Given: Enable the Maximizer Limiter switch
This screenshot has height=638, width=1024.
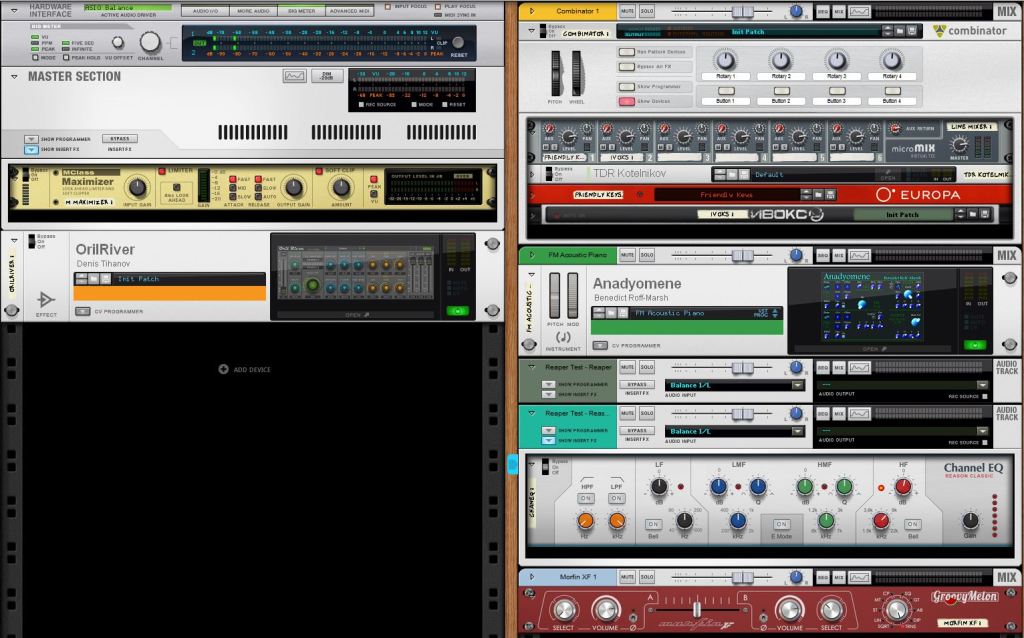Looking at the screenshot, I should (162, 171).
